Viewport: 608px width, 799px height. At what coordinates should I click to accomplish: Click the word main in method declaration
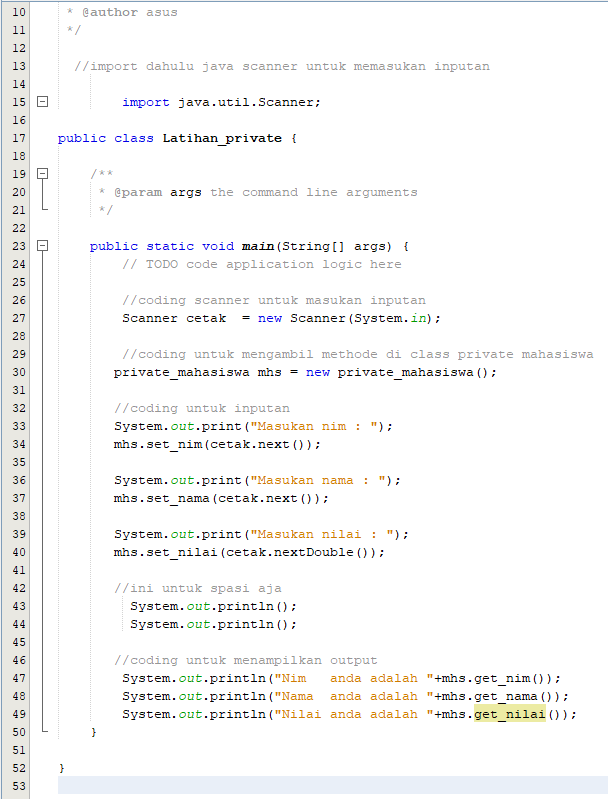[258, 246]
